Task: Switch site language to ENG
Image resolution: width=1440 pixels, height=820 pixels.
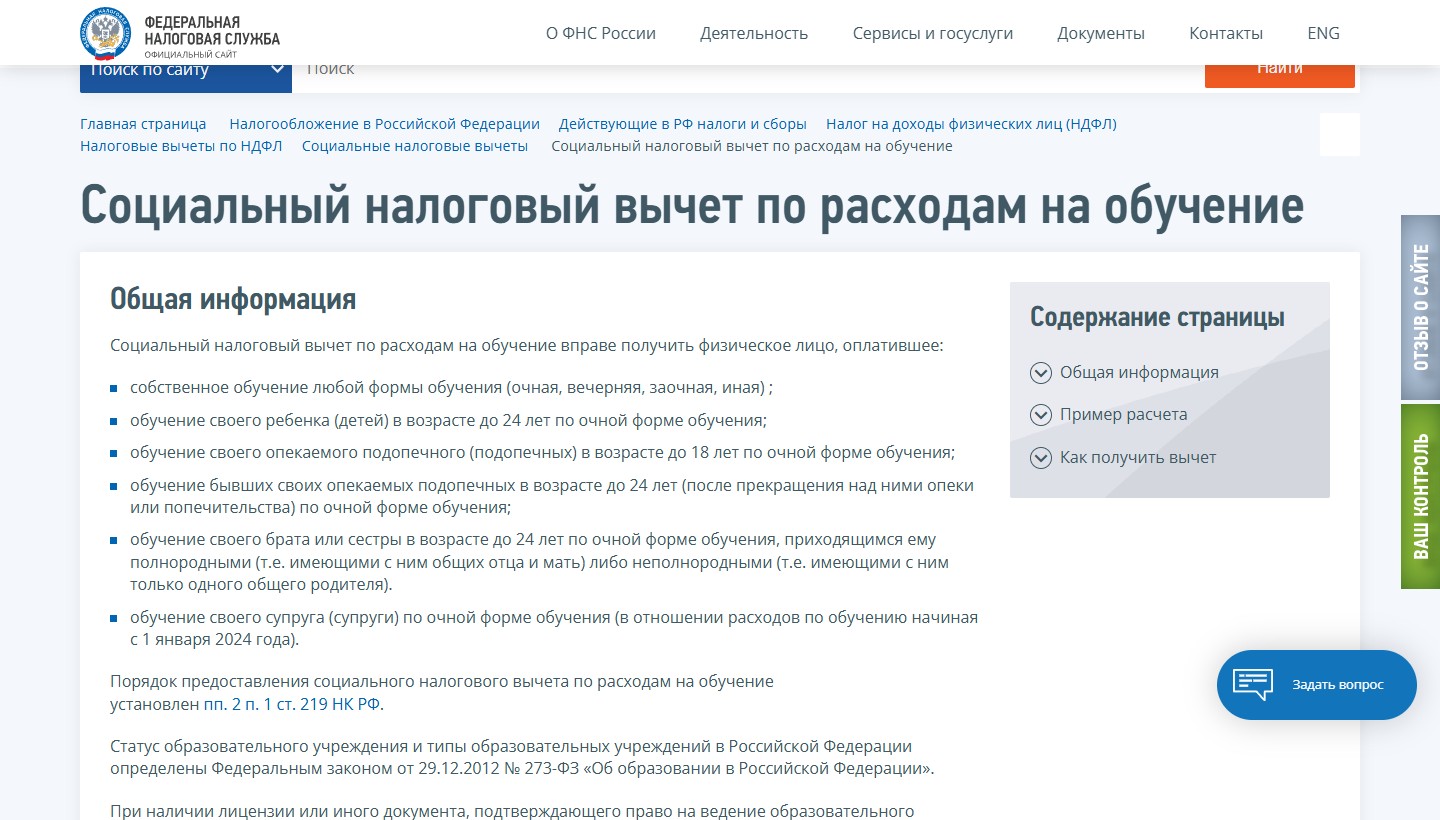Action: (1323, 33)
